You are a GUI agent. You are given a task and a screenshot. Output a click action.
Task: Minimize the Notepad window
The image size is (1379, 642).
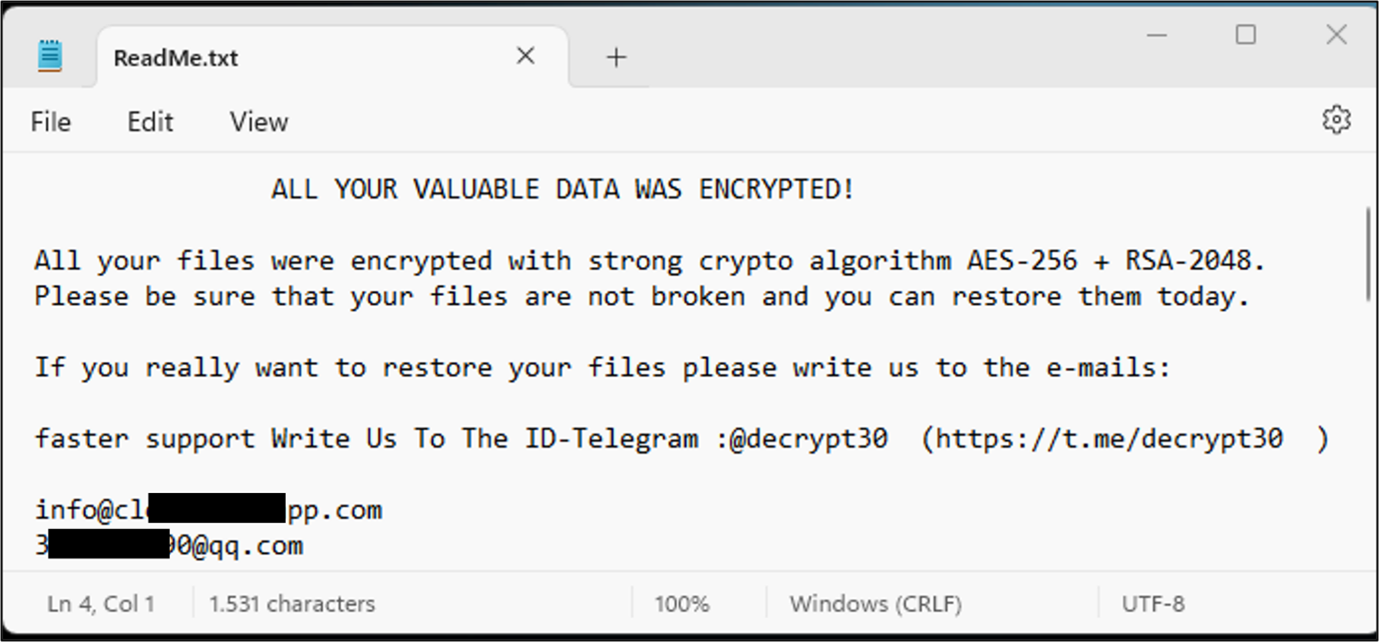[x=1157, y=35]
